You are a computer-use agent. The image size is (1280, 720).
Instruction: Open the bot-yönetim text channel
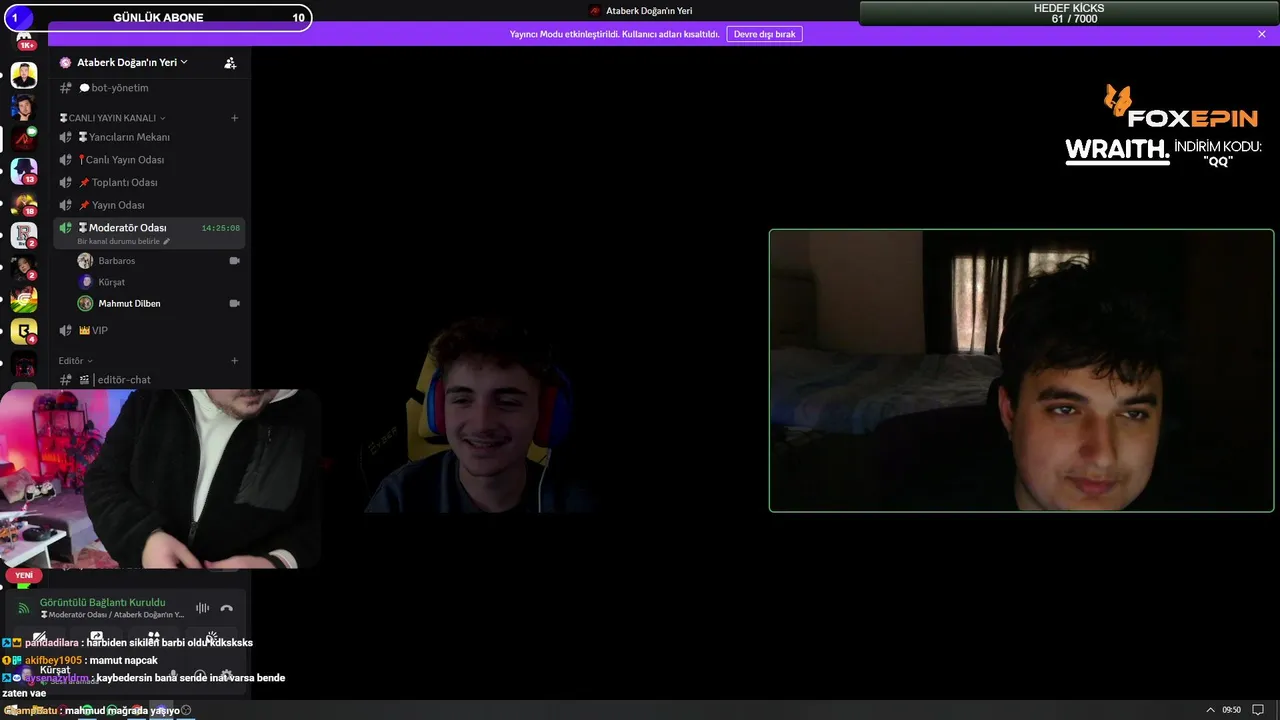(148, 88)
